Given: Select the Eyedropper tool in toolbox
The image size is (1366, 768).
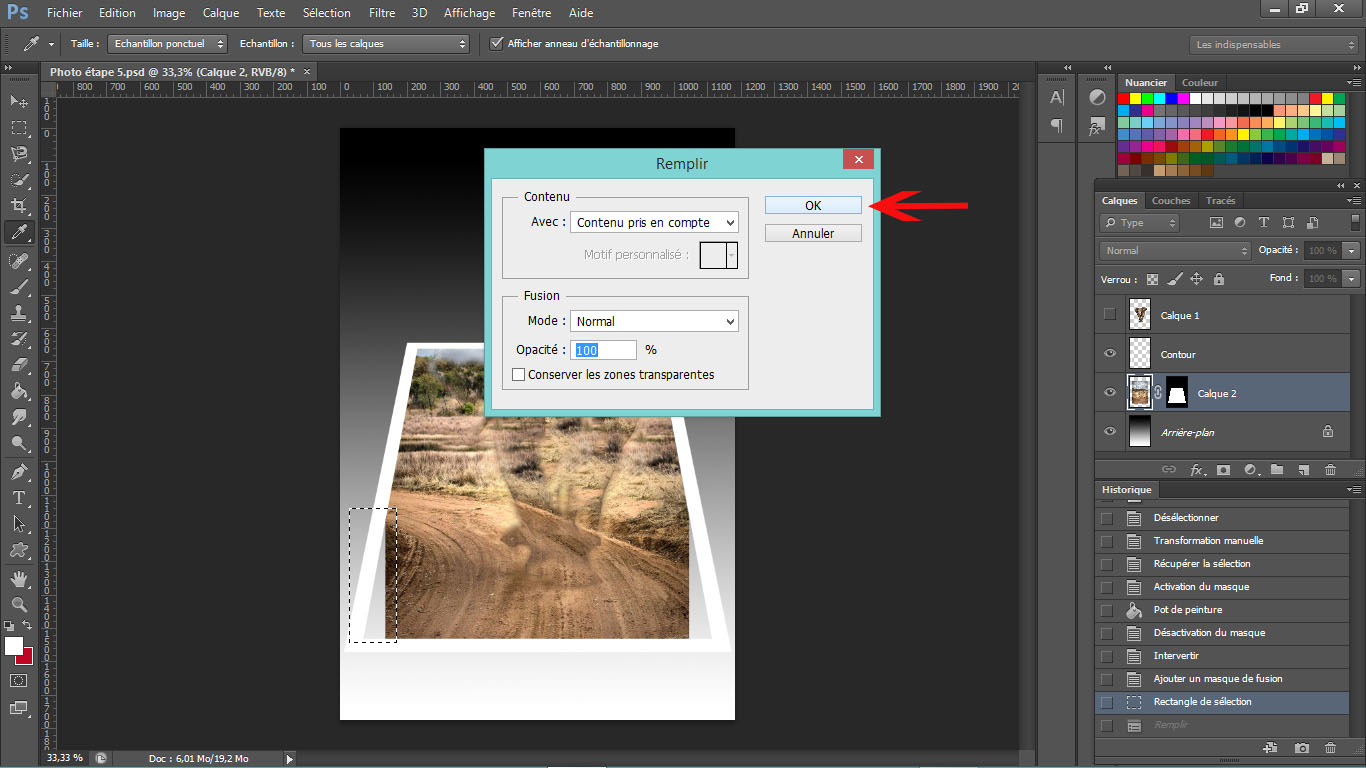Looking at the screenshot, I should click(19, 233).
